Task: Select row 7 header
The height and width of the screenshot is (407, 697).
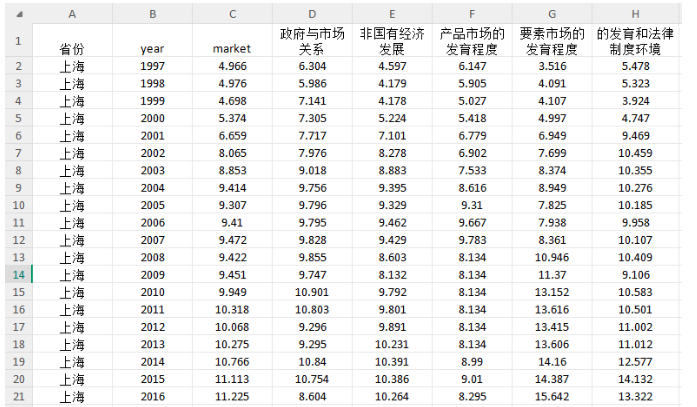Action: click(18, 153)
